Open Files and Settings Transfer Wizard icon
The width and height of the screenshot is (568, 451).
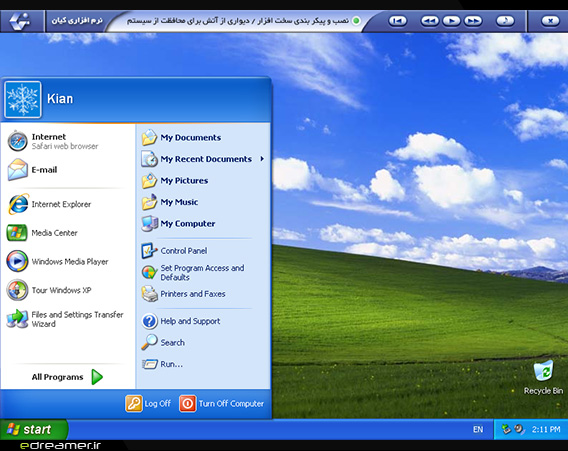point(17,319)
